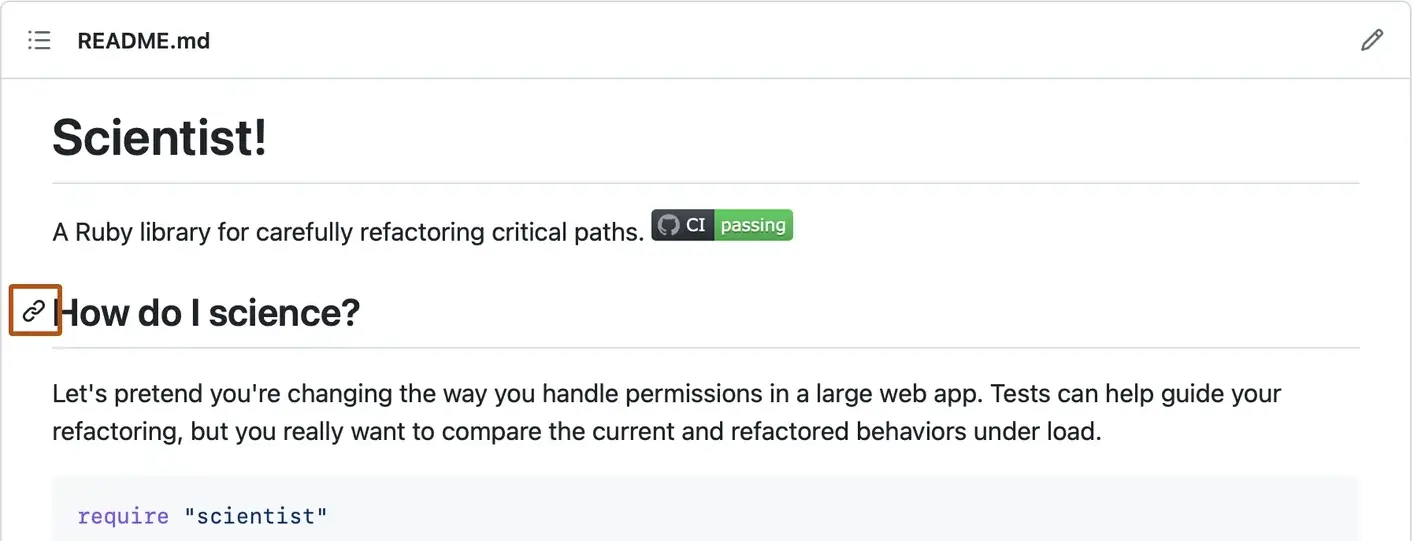Image resolution: width=1412 pixels, height=541 pixels.
Task: Click the anchor link icon beside the heading
Action: tap(34, 311)
